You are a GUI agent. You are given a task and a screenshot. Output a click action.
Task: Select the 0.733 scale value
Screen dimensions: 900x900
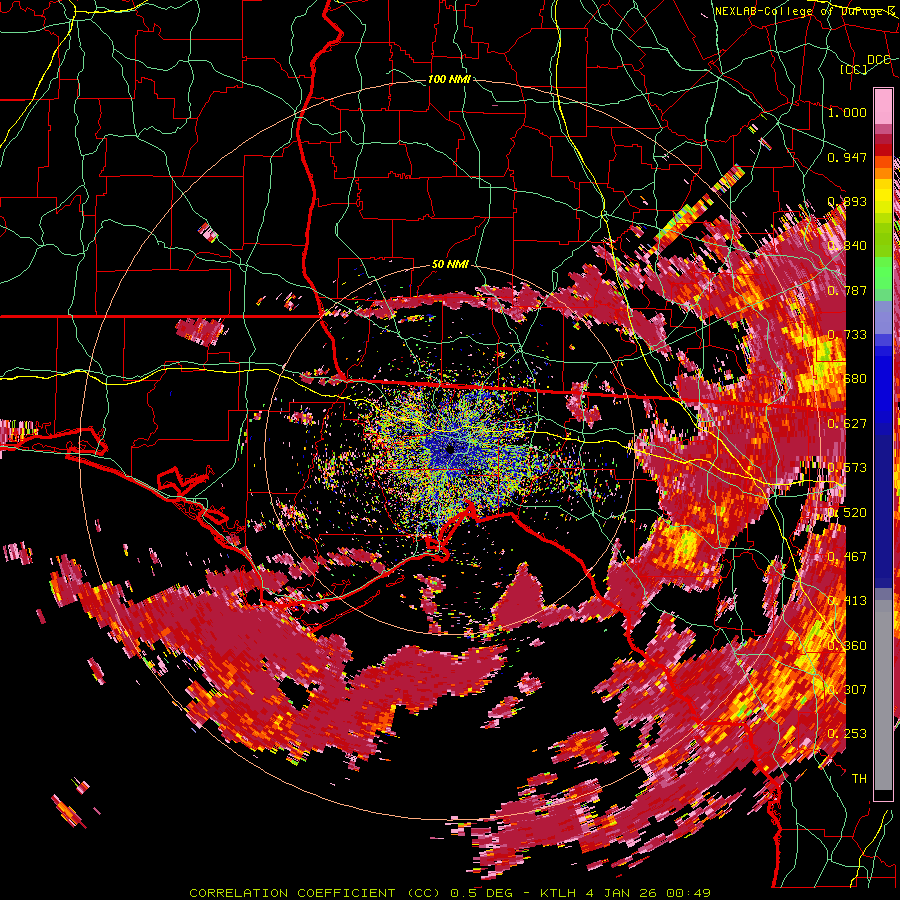coord(847,335)
